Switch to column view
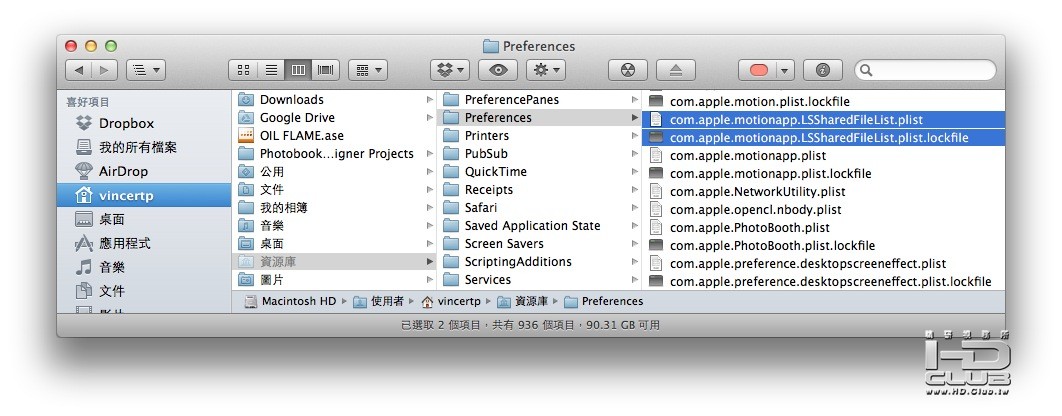This screenshot has width=1062, height=416. click(298, 70)
